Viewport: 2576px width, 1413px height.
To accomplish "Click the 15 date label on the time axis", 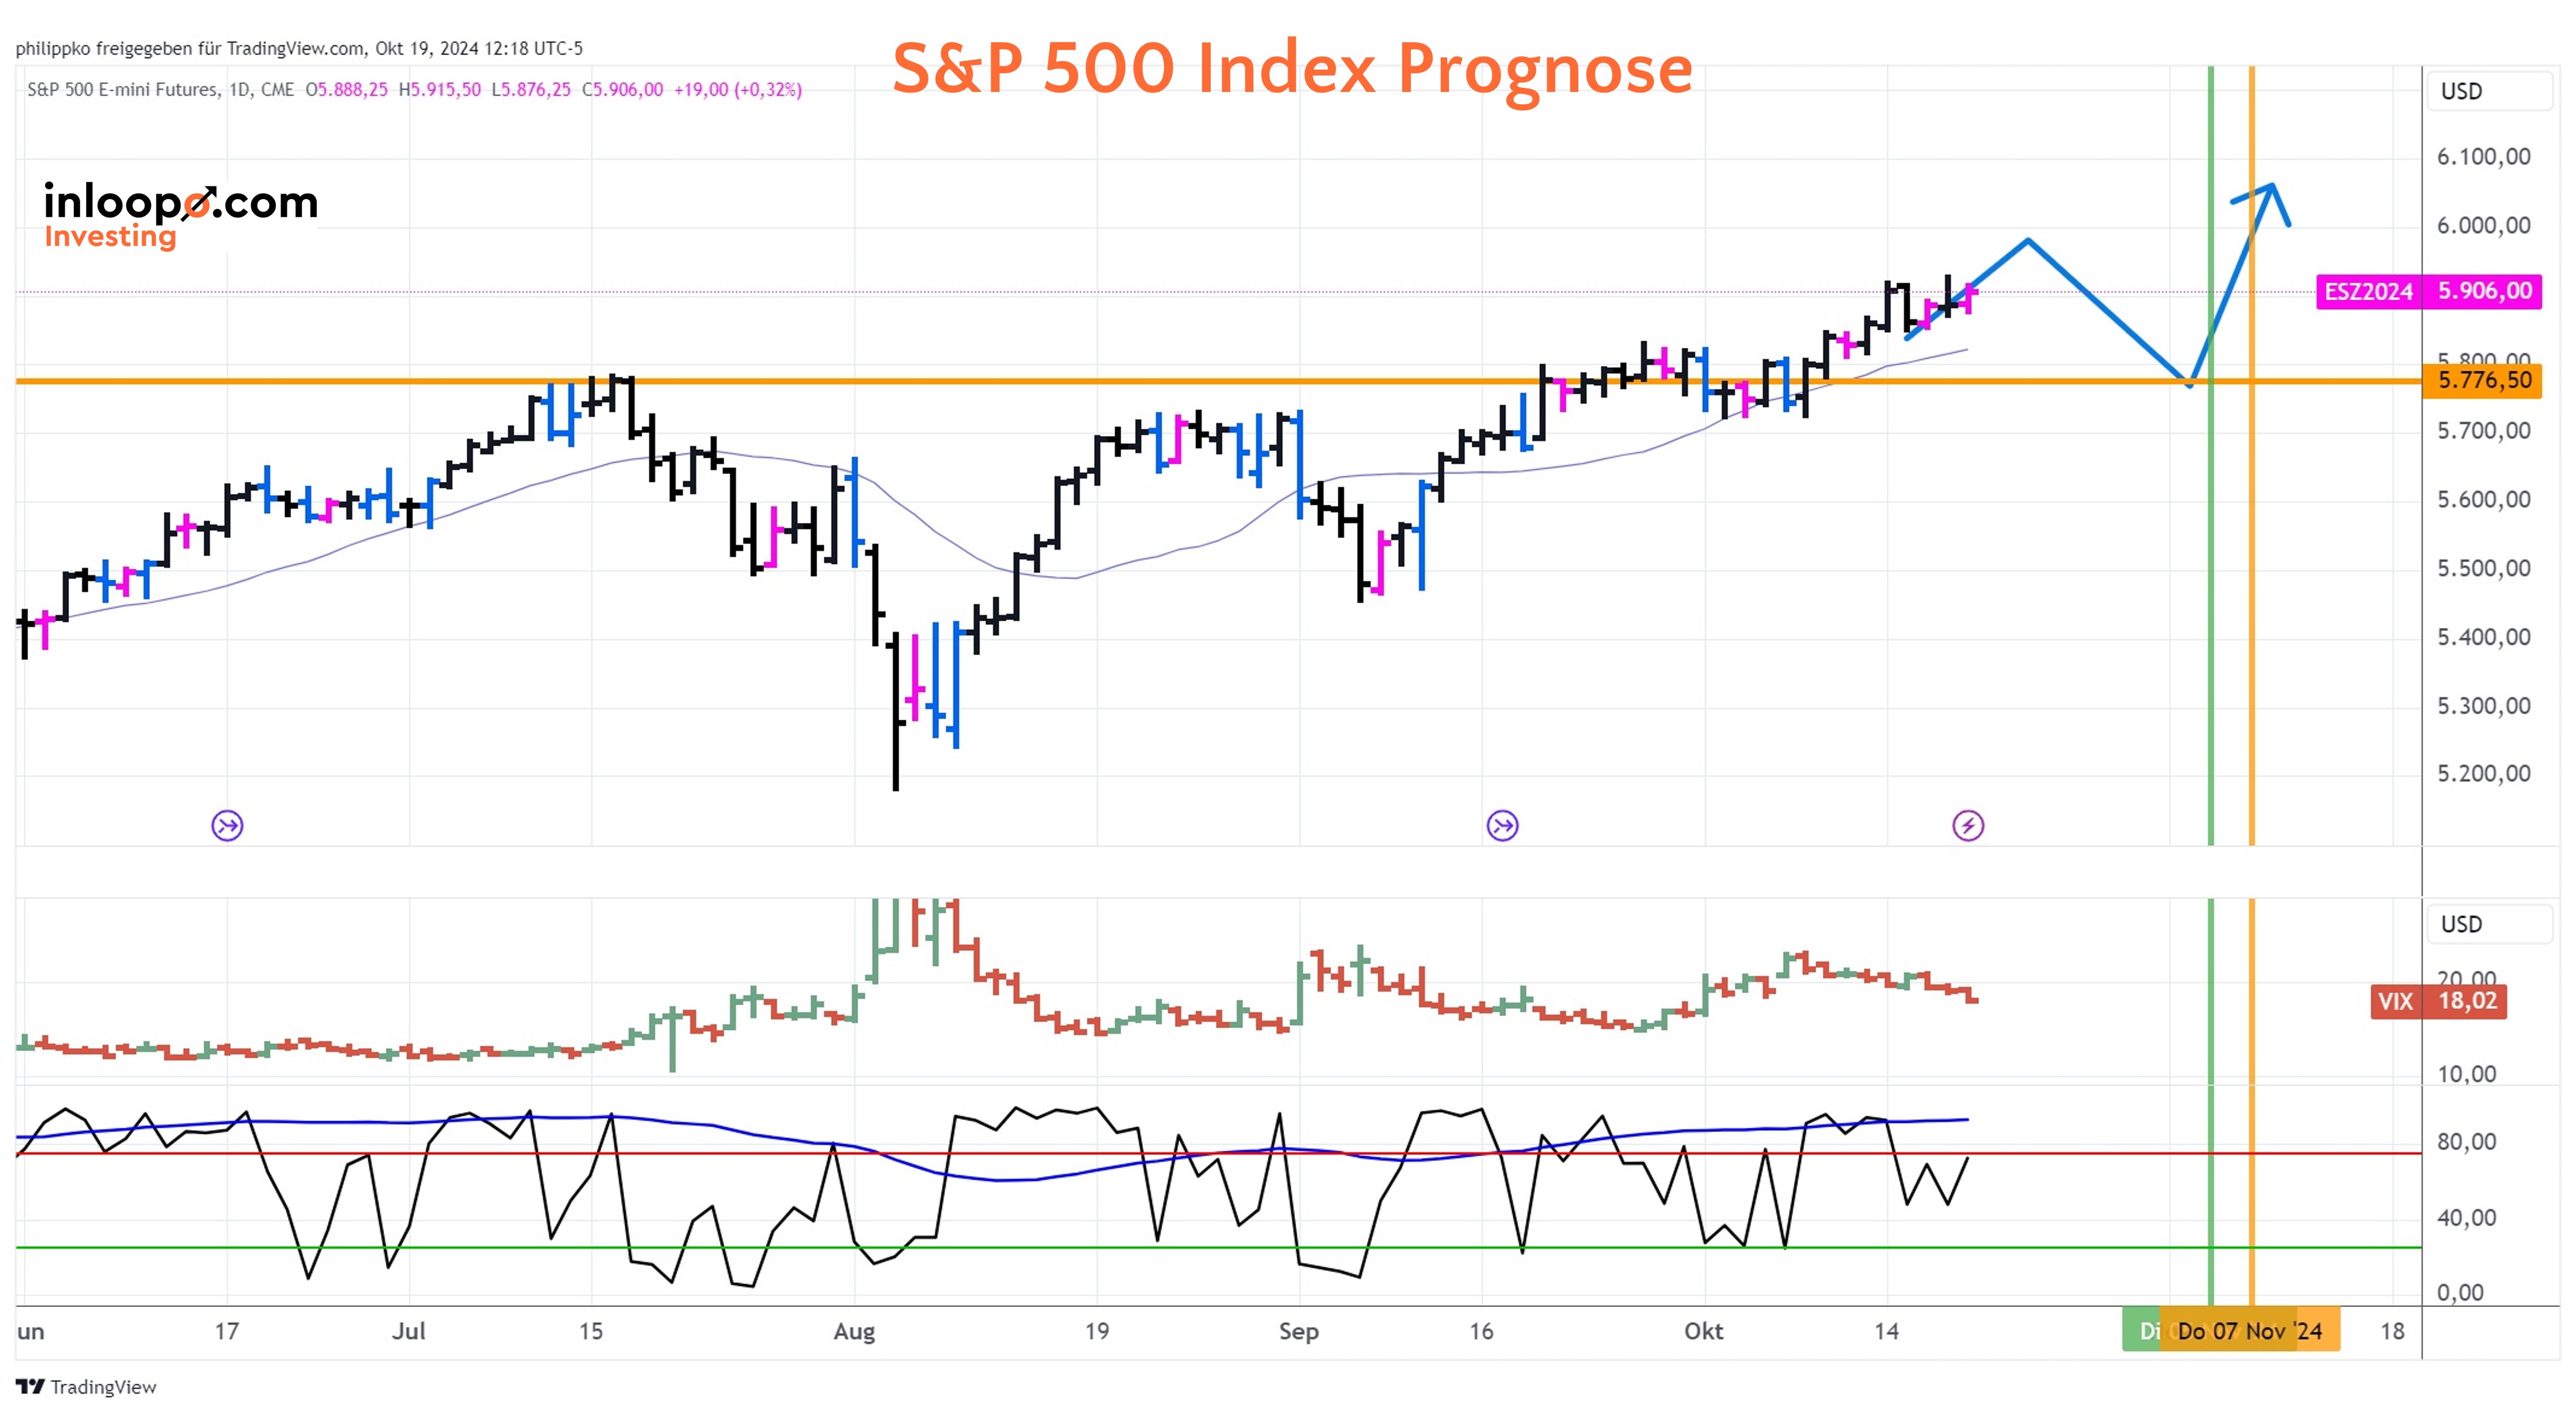I will pyautogui.click(x=591, y=1331).
